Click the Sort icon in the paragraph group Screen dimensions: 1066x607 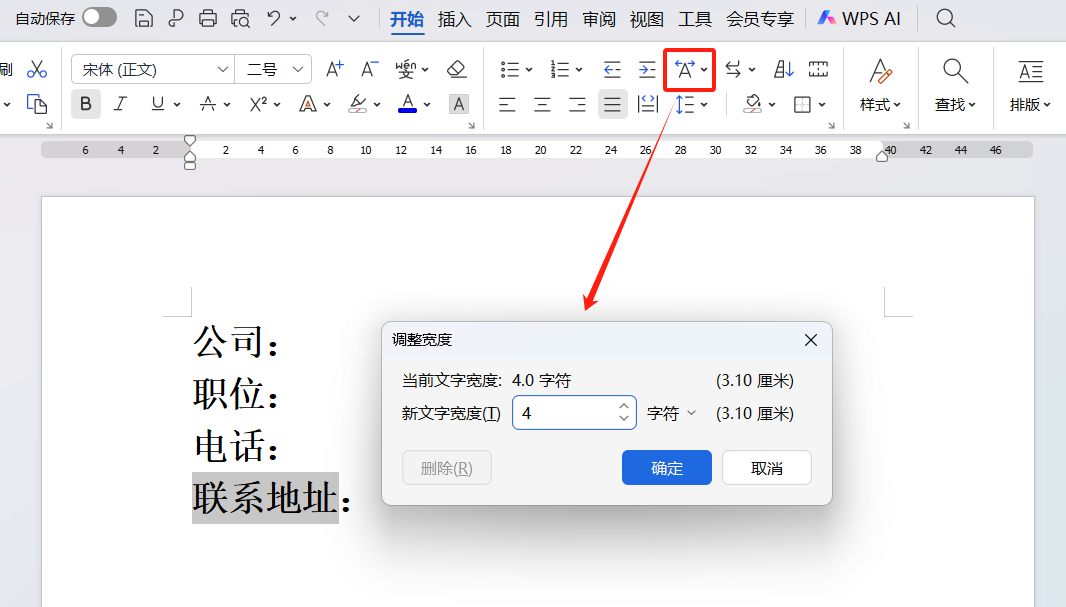click(x=783, y=69)
